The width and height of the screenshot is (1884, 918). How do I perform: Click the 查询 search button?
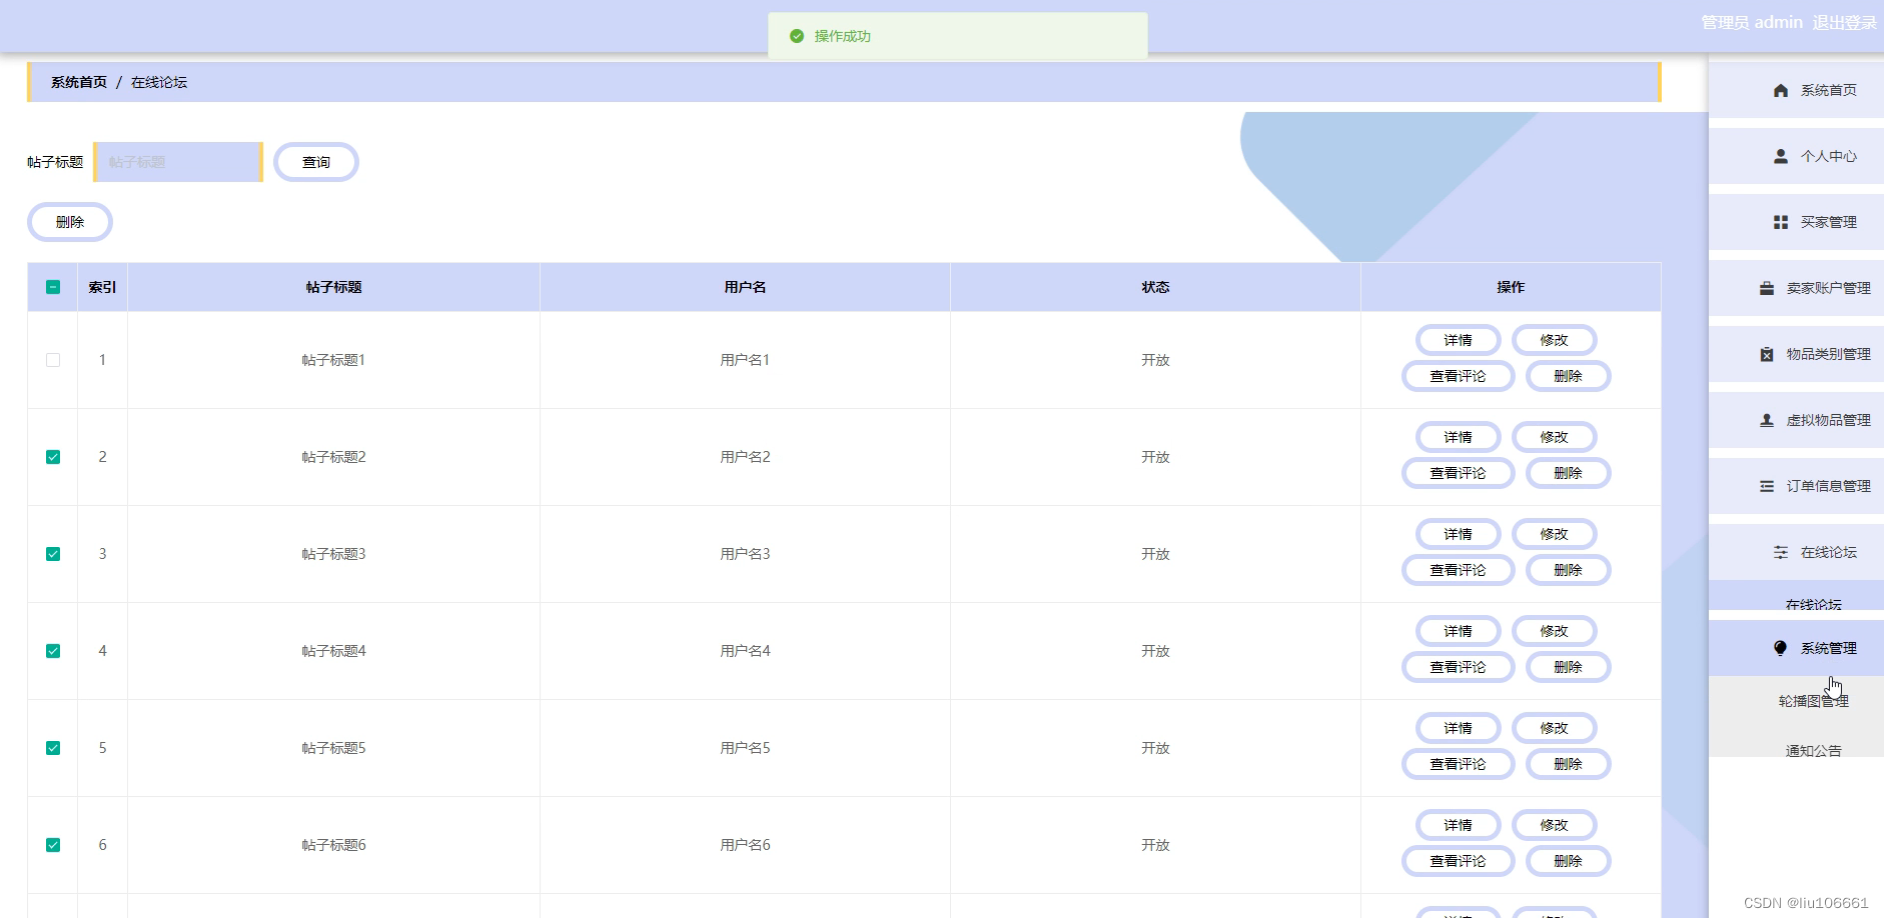point(316,162)
